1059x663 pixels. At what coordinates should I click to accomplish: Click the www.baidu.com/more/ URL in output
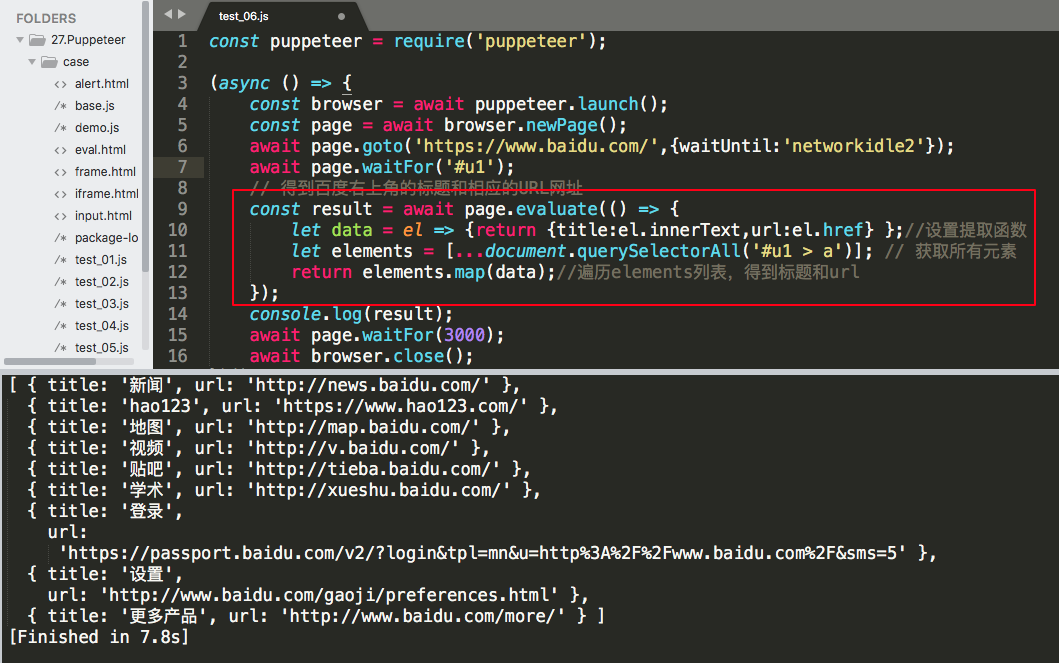click(x=422, y=616)
